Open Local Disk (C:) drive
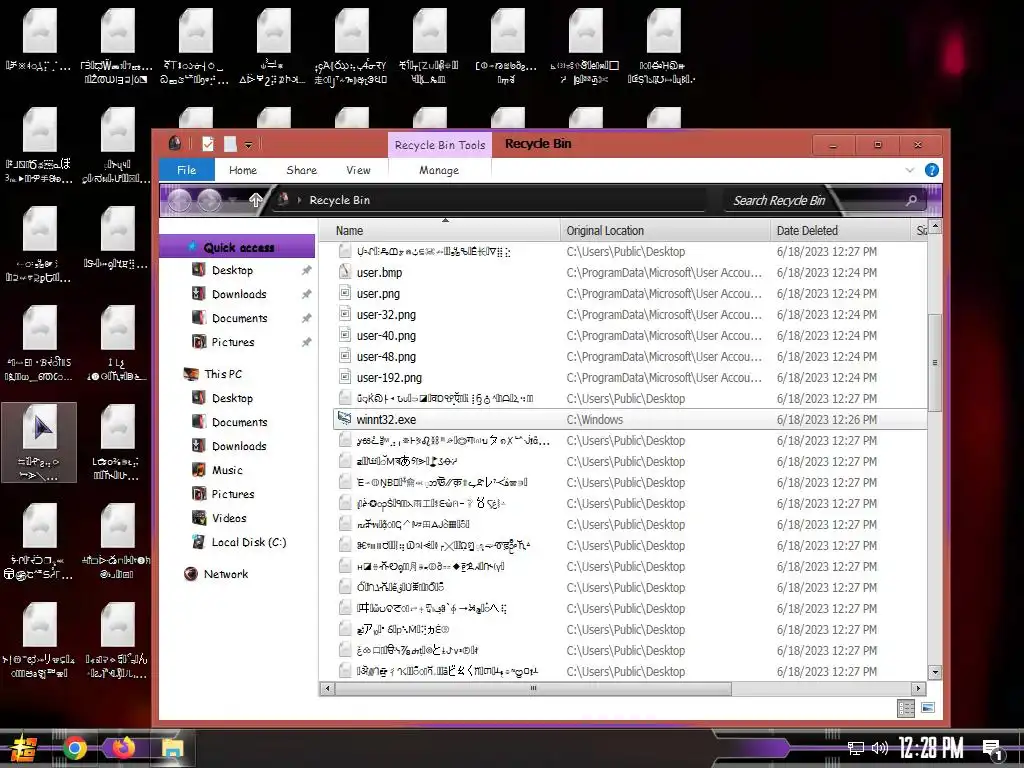 tap(248, 542)
